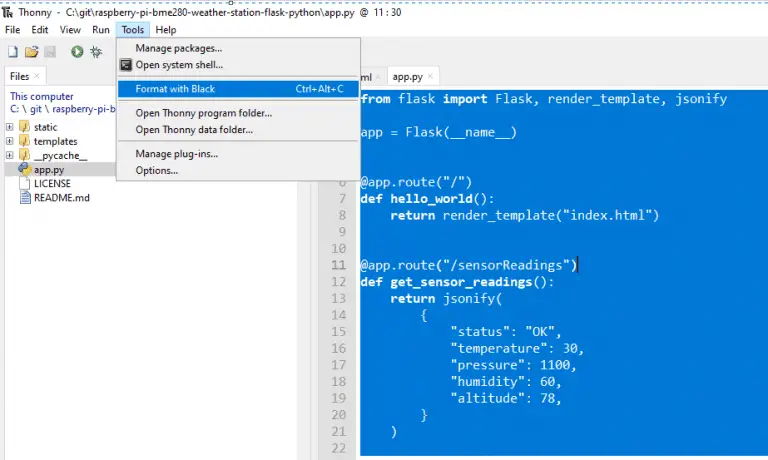
Task: Close the open Tools menu
Action: (x=133, y=30)
